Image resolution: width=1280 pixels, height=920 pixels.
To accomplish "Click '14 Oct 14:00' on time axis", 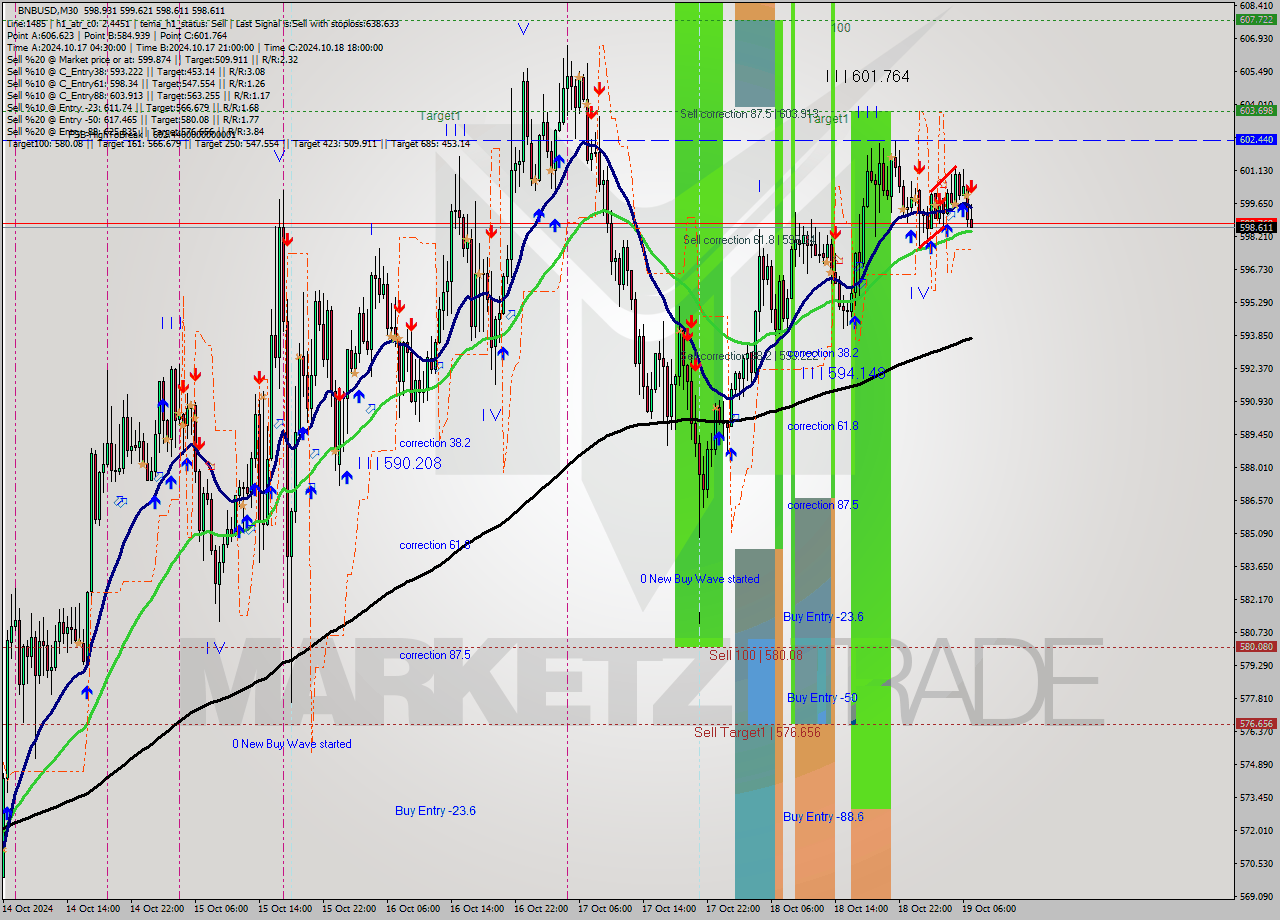I will 93,909.
